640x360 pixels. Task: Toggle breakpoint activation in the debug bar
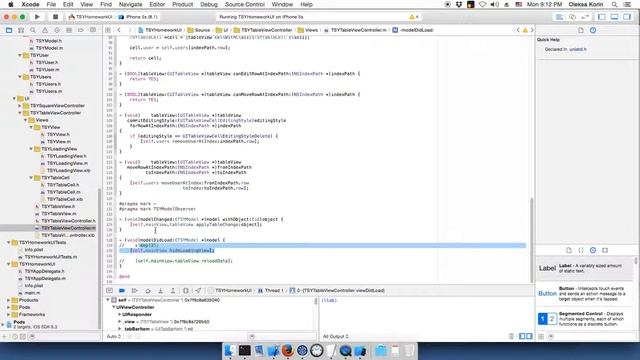point(122,291)
